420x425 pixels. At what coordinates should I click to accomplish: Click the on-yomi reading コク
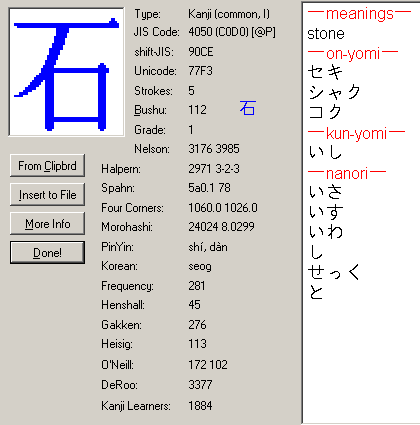tap(325, 112)
